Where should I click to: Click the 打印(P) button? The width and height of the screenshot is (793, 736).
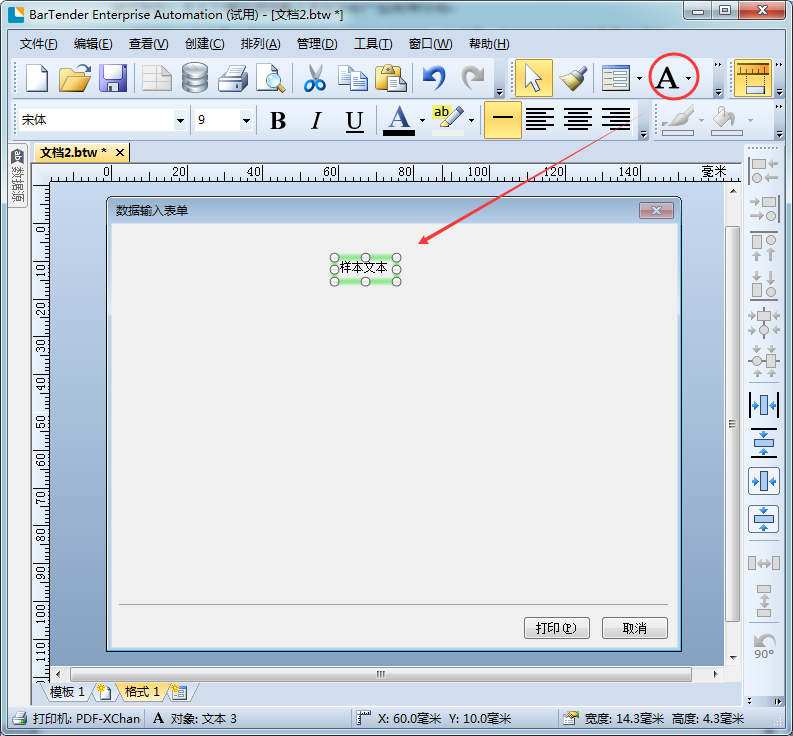pos(556,628)
